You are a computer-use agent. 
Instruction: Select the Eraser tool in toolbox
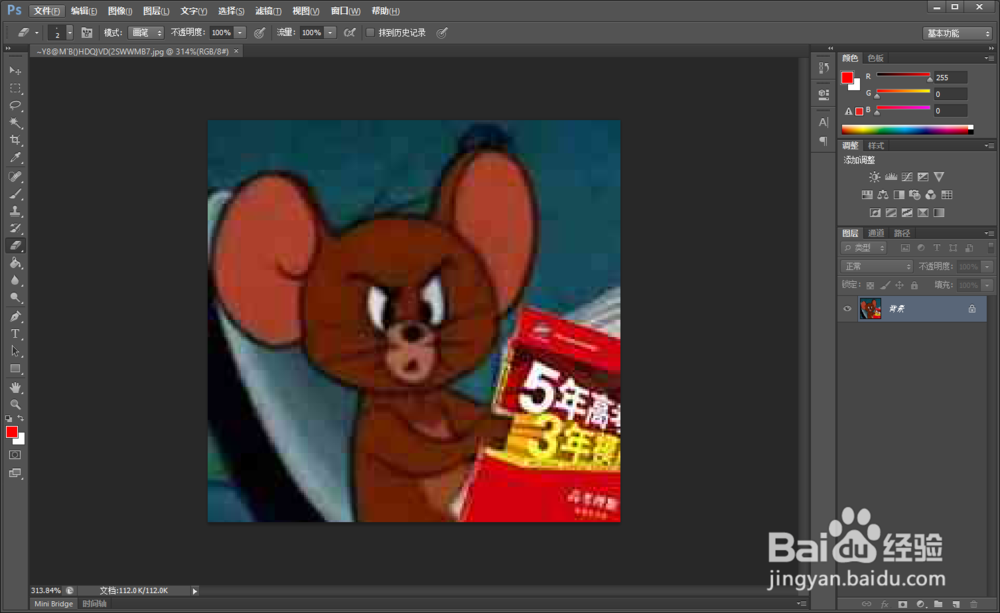point(15,246)
